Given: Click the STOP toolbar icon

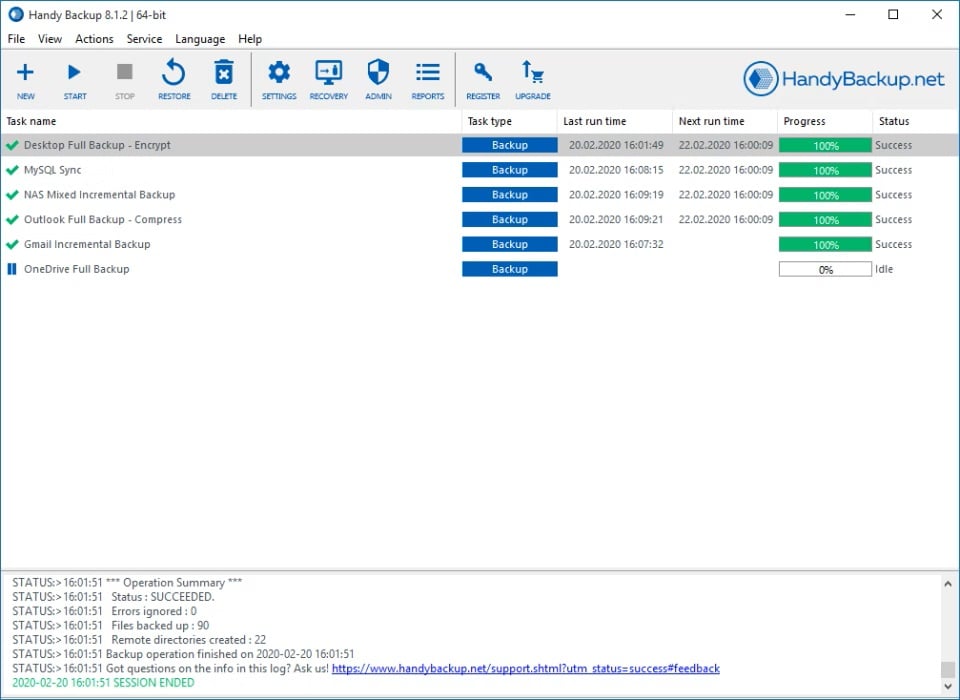Looking at the screenshot, I should [x=125, y=80].
